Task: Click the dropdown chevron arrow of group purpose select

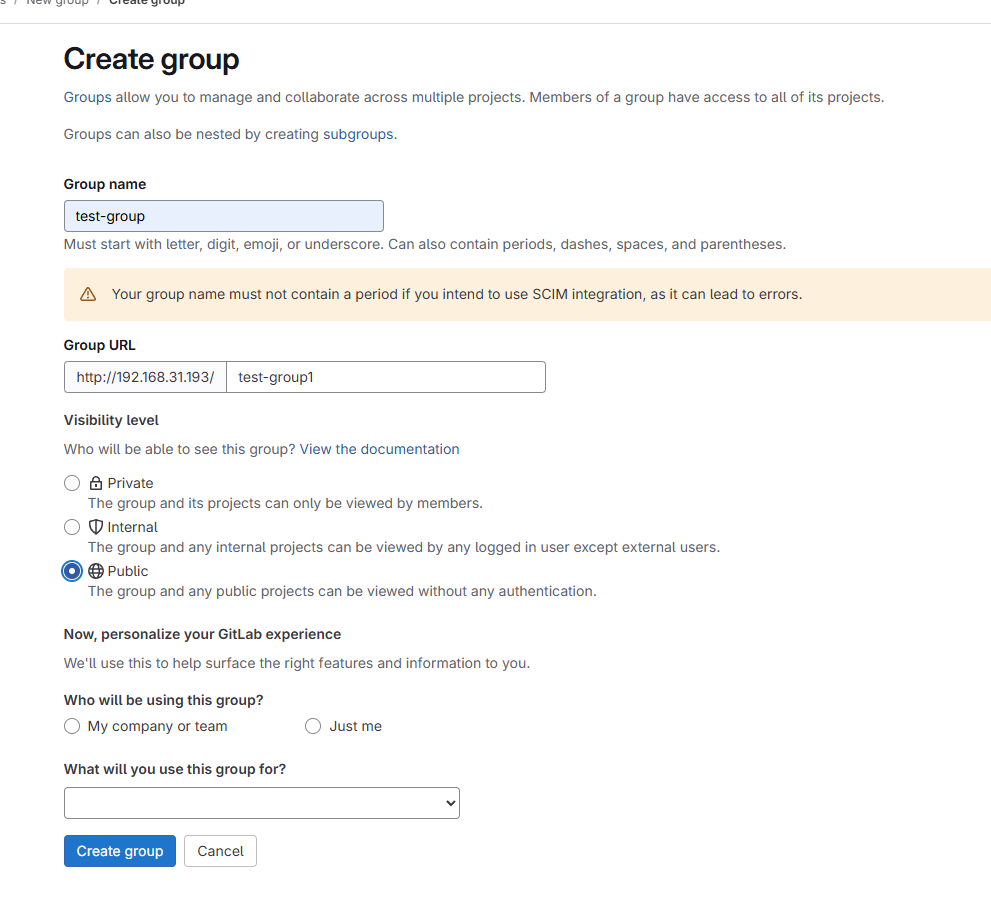Action: coord(451,803)
